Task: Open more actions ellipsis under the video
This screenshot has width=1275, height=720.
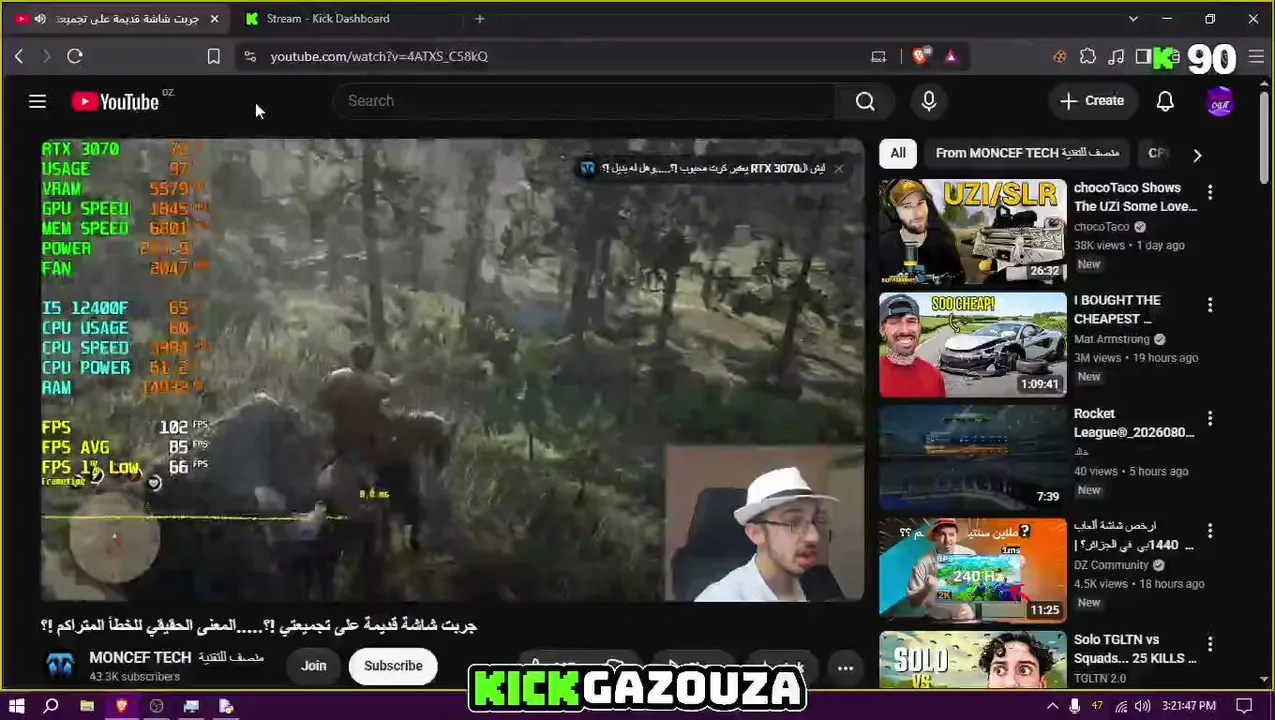Action: point(845,668)
